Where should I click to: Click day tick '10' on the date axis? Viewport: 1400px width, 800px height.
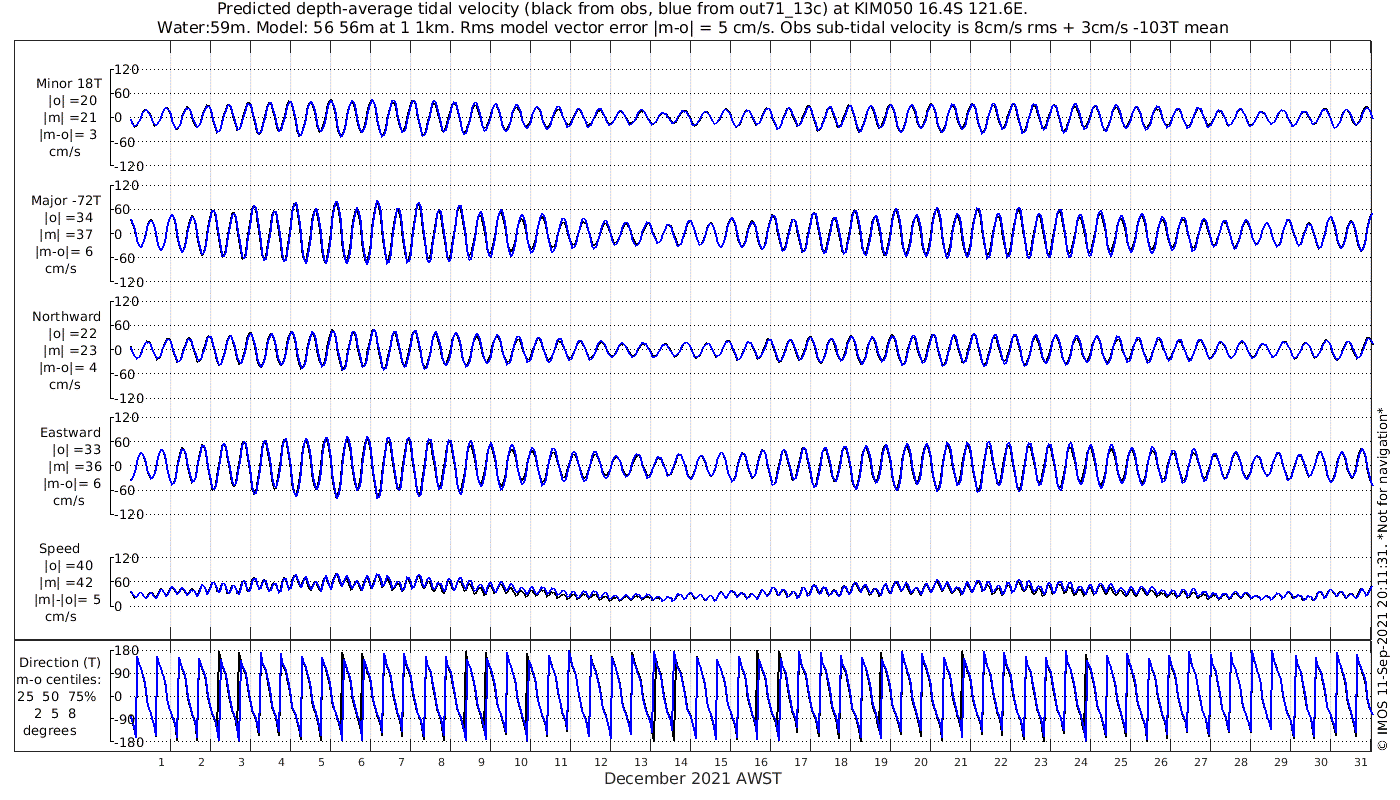pos(521,762)
